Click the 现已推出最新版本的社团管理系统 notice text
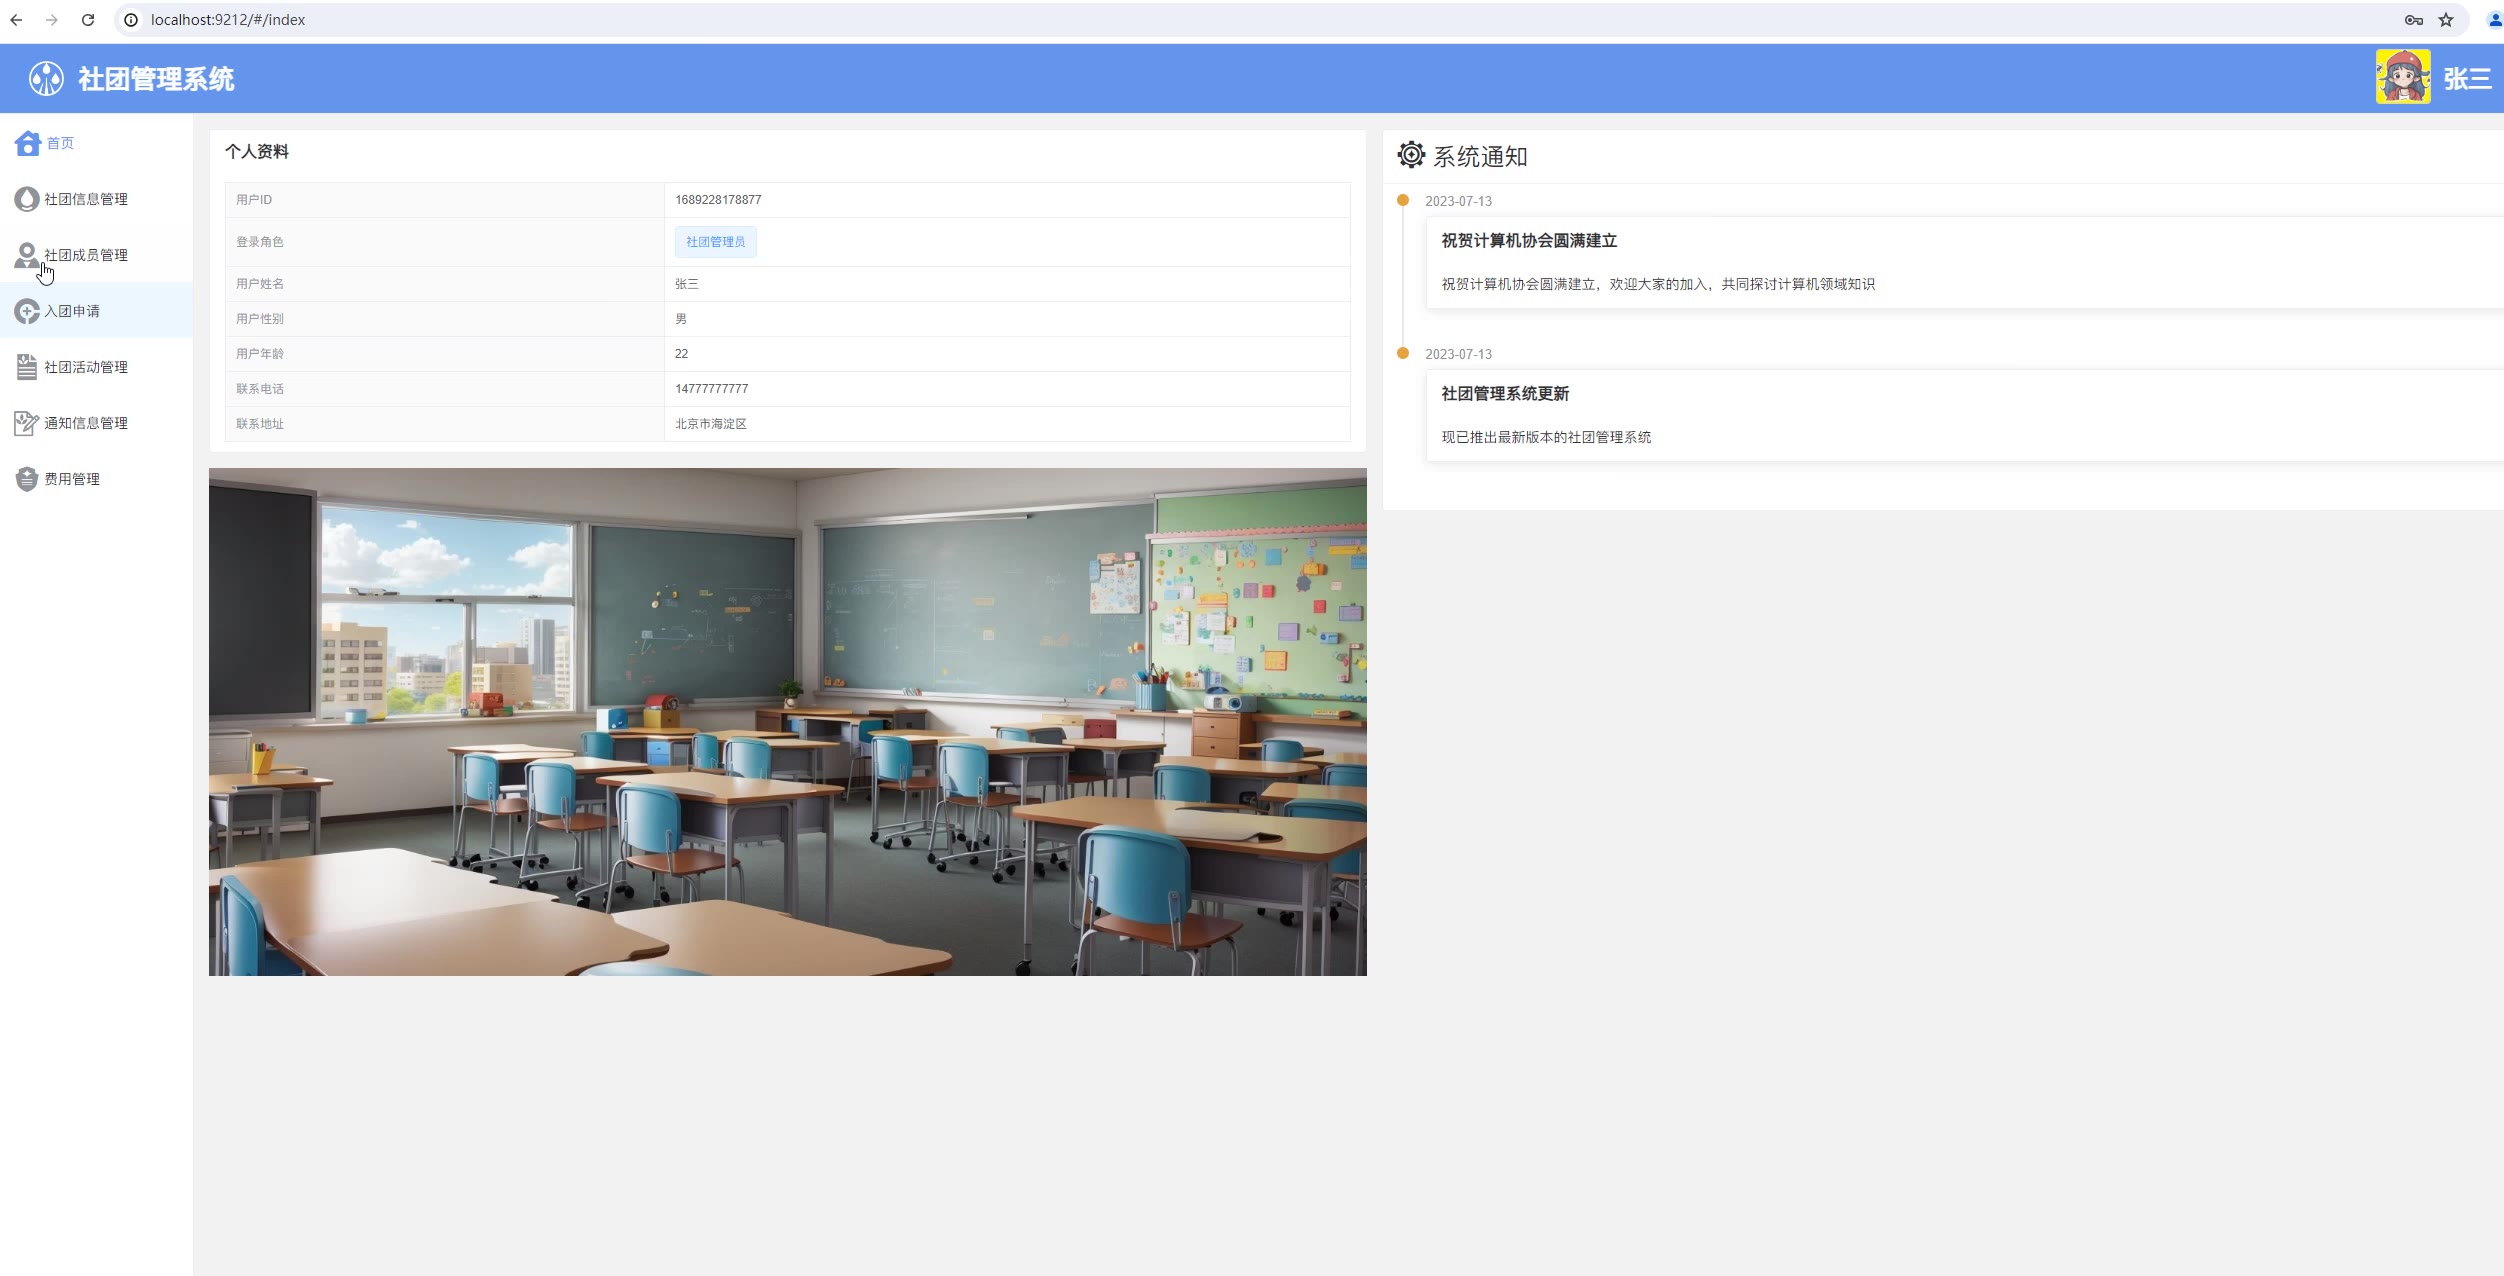 coord(1546,437)
